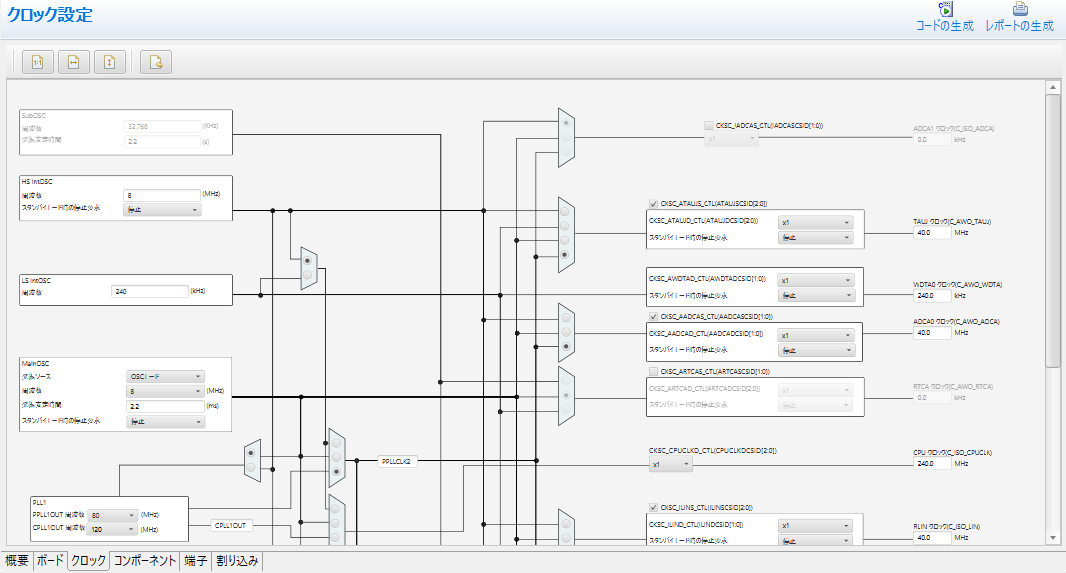Viewport: 1066px width, 573px height.
Task: Toggle the CKSC_AADCAS_CTL checkbox
Action: pos(653,316)
